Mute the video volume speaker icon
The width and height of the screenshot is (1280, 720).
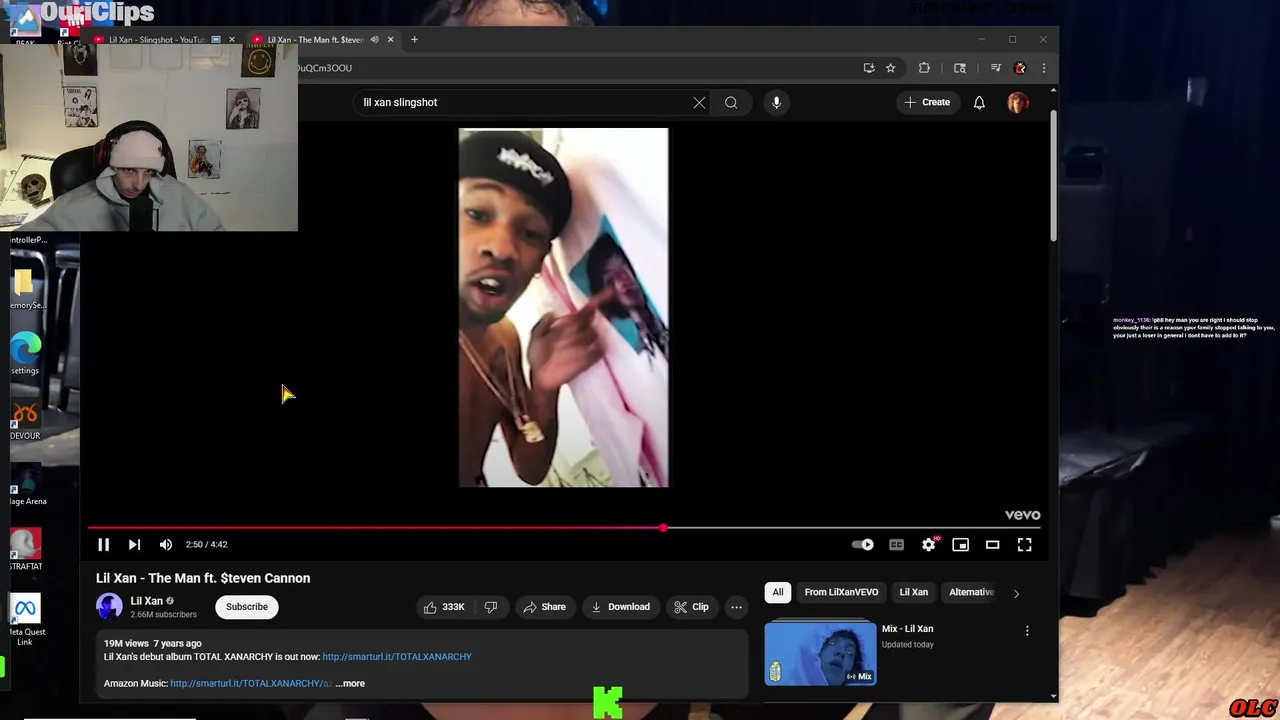[x=166, y=544]
